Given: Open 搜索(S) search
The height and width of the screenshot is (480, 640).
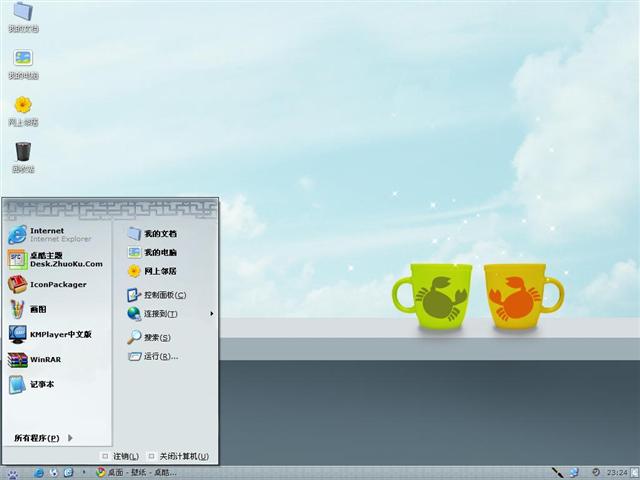Looking at the screenshot, I should pyautogui.click(x=149, y=337).
